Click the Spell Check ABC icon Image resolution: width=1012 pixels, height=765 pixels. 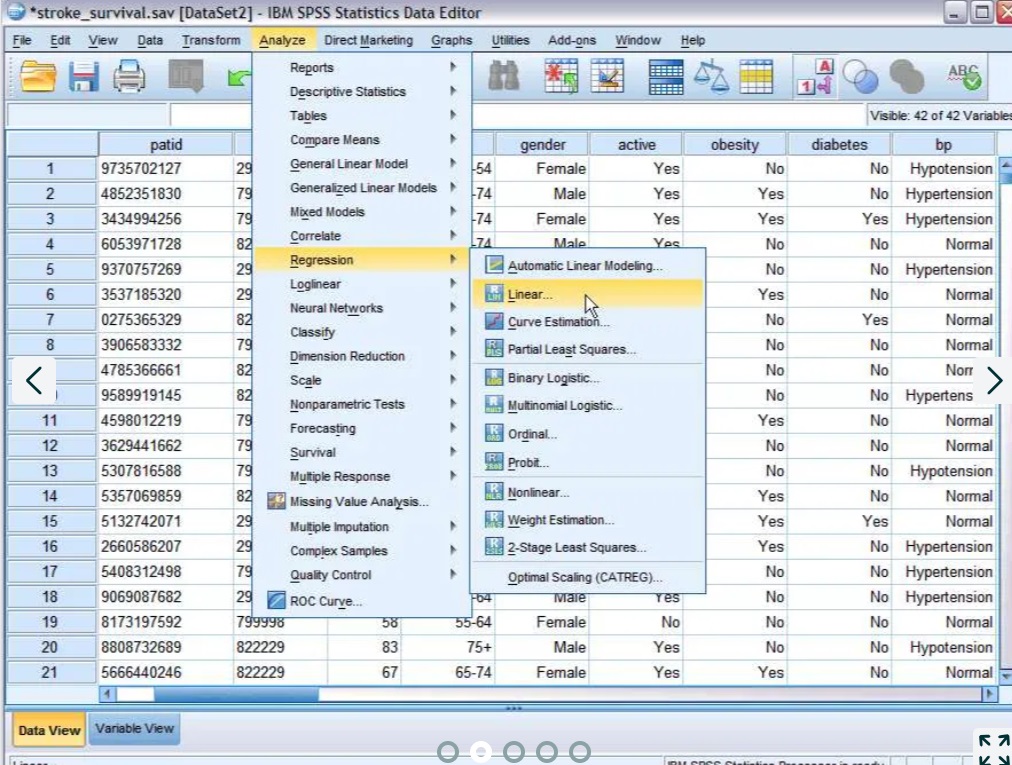964,77
